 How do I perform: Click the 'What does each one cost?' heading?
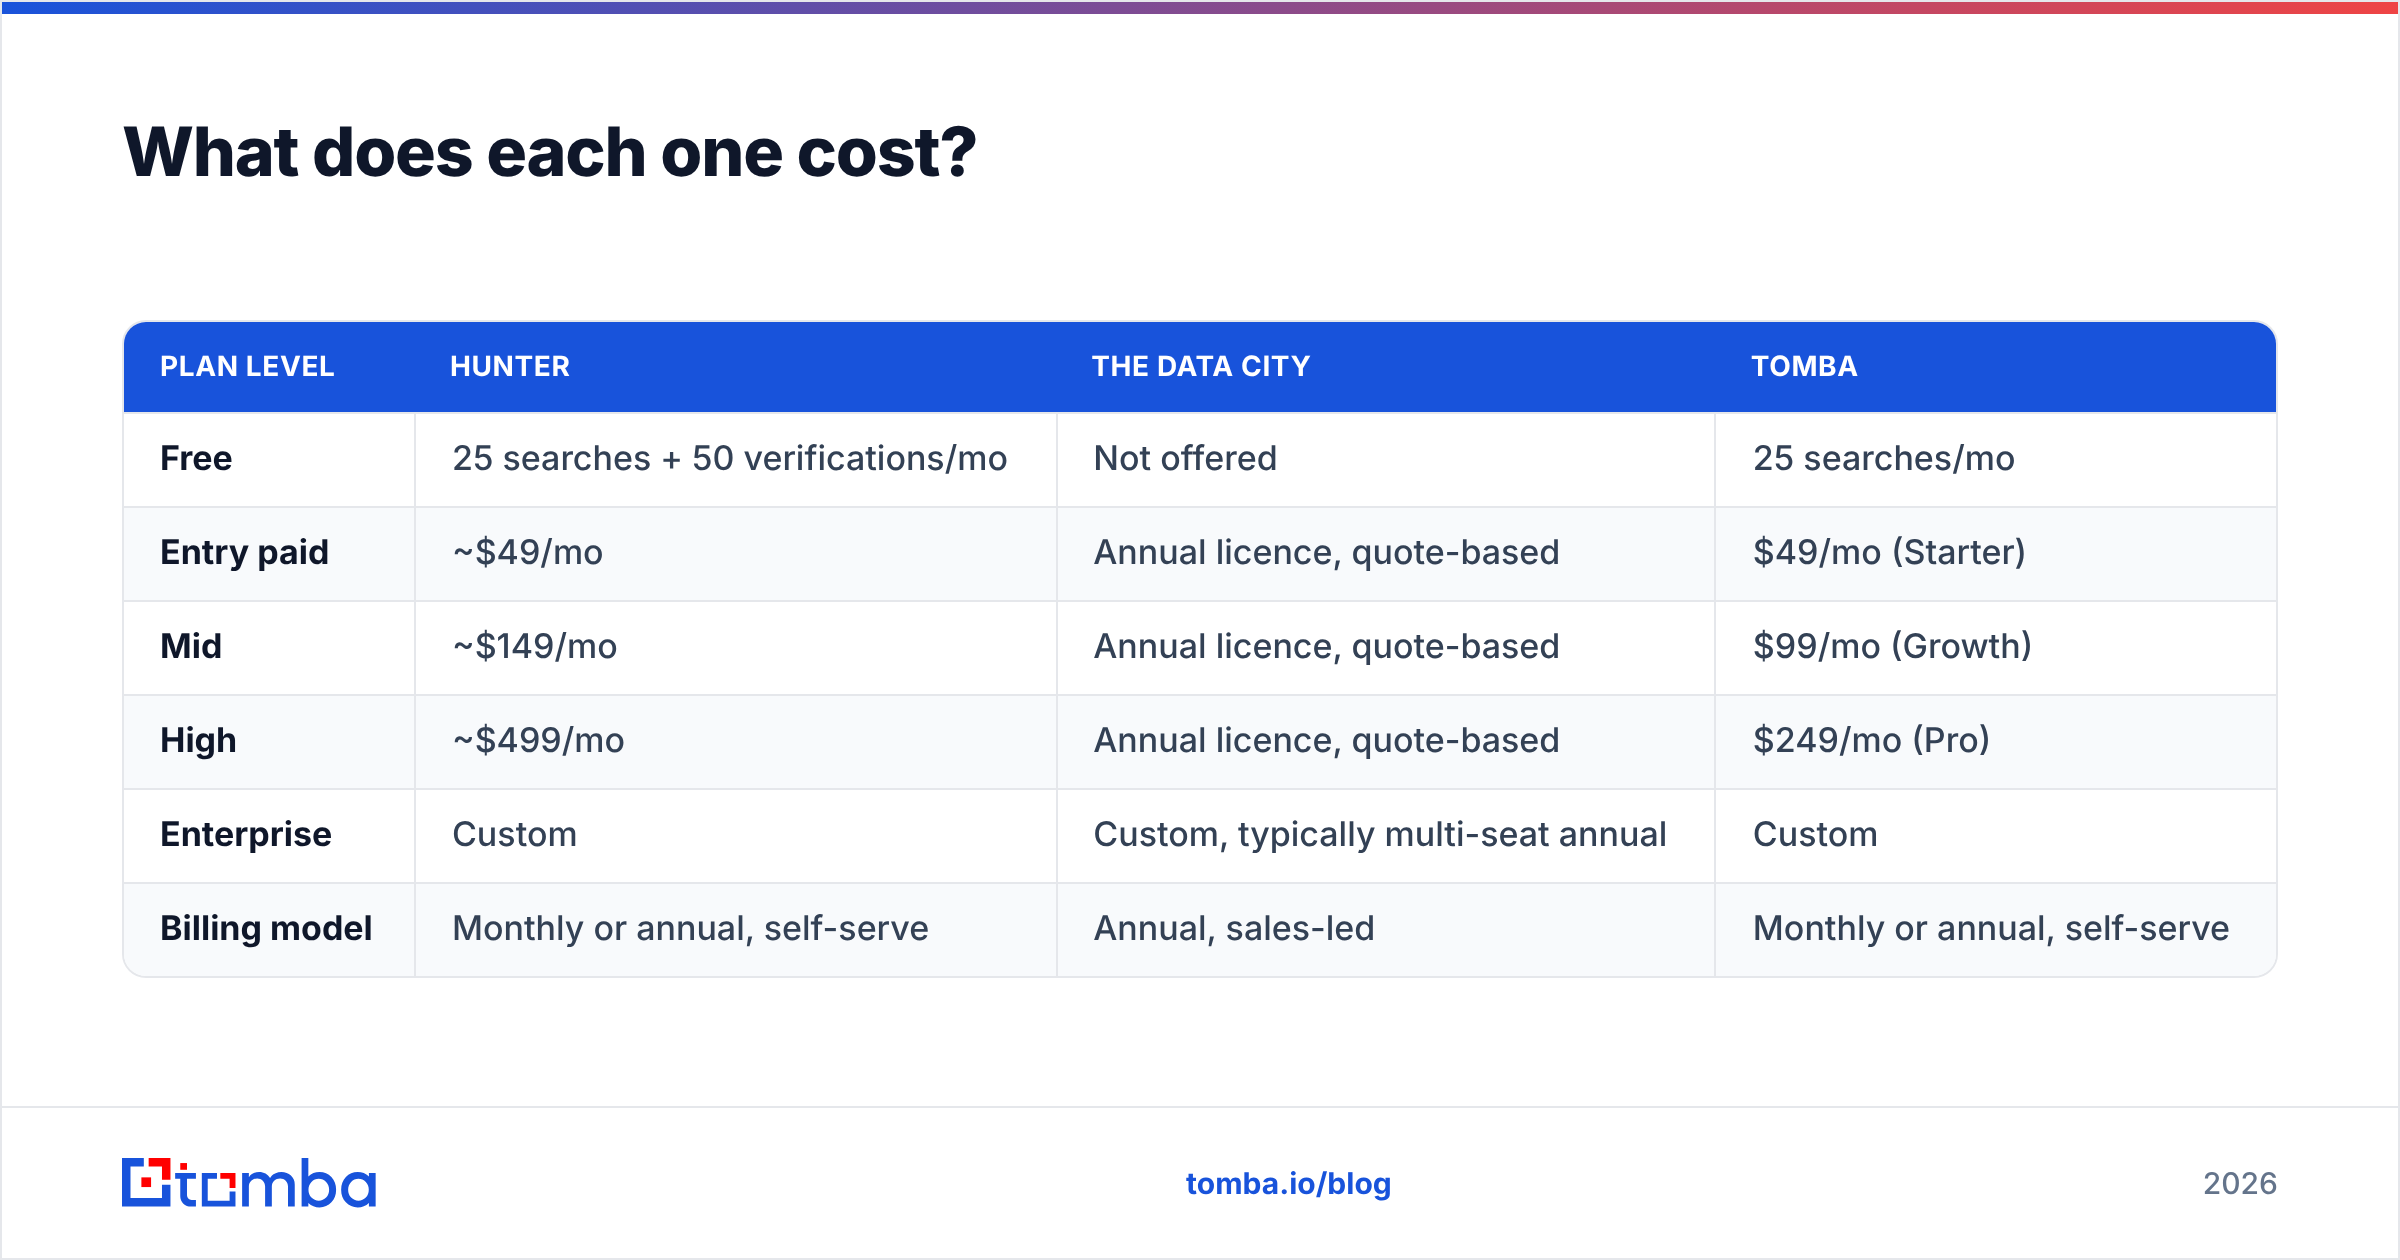click(x=549, y=153)
